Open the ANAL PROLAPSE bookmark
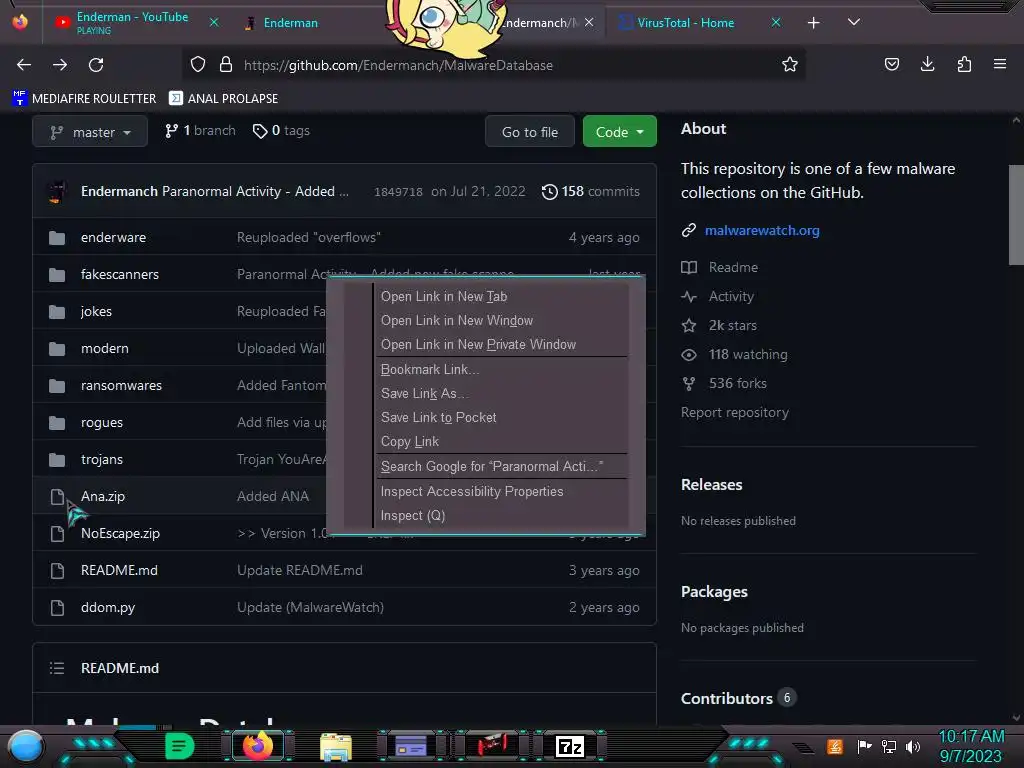Image resolution: width=1024 pixels, height=768 pixels. 223,99
